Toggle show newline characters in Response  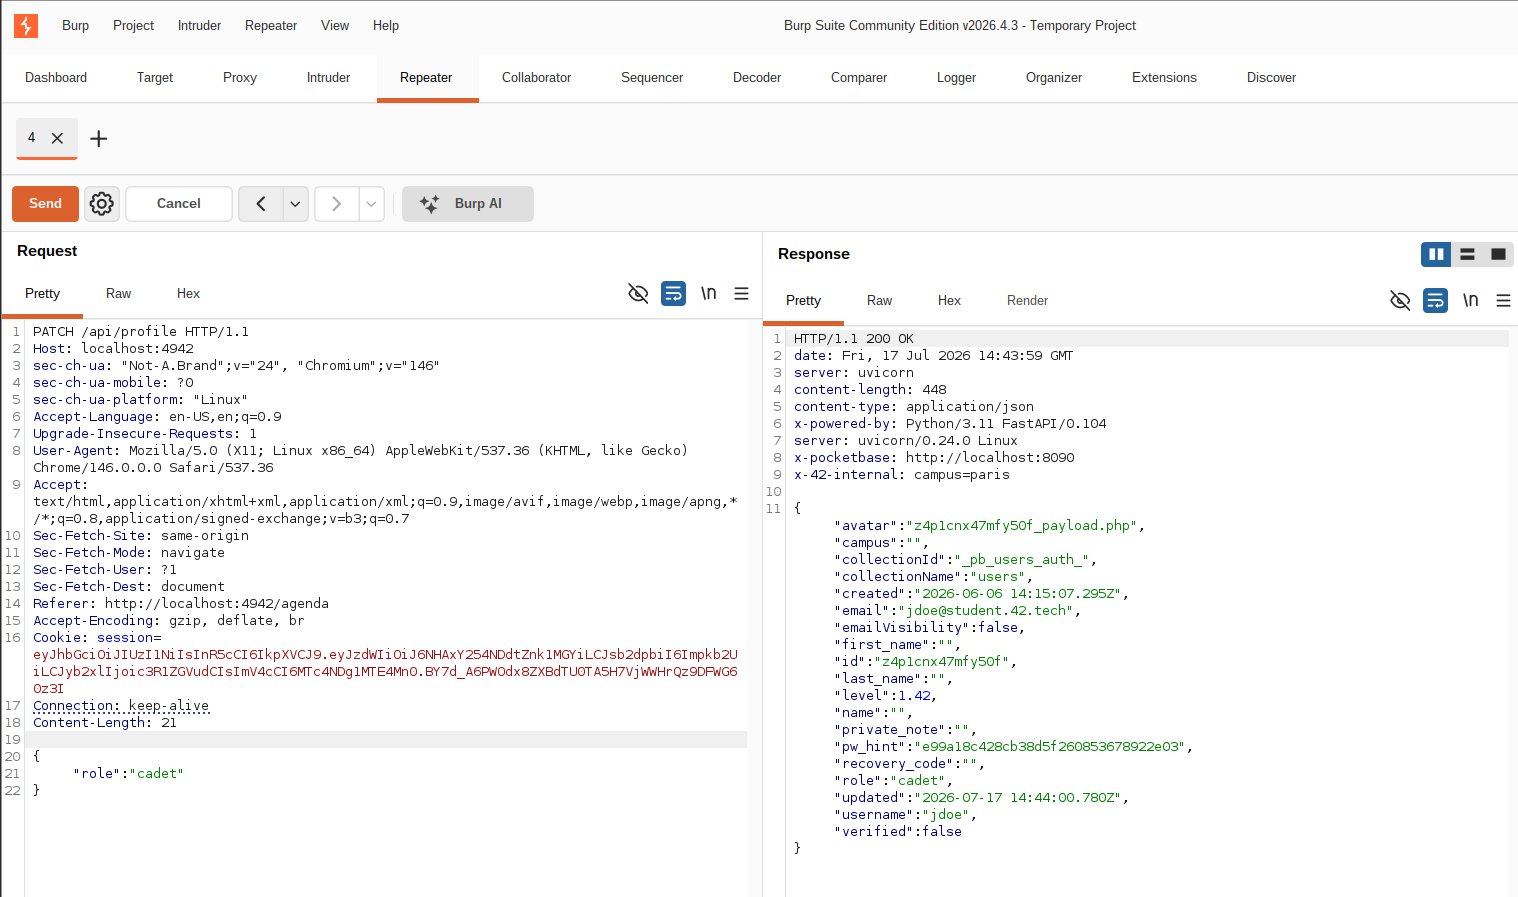(1470, 300)
